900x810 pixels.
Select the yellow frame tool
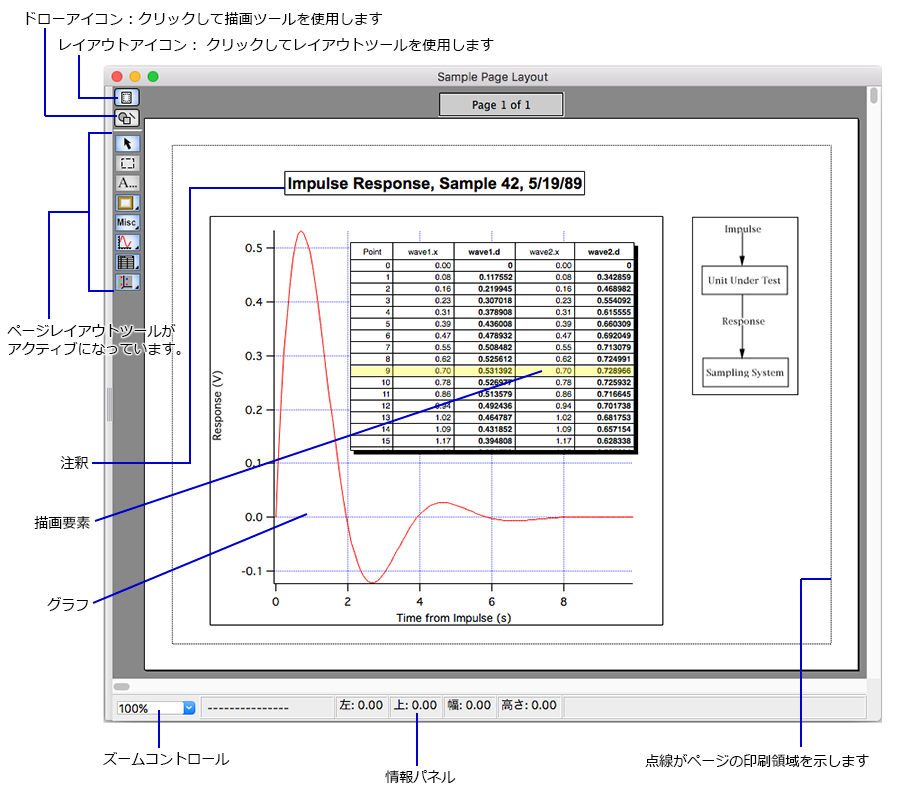127,203
